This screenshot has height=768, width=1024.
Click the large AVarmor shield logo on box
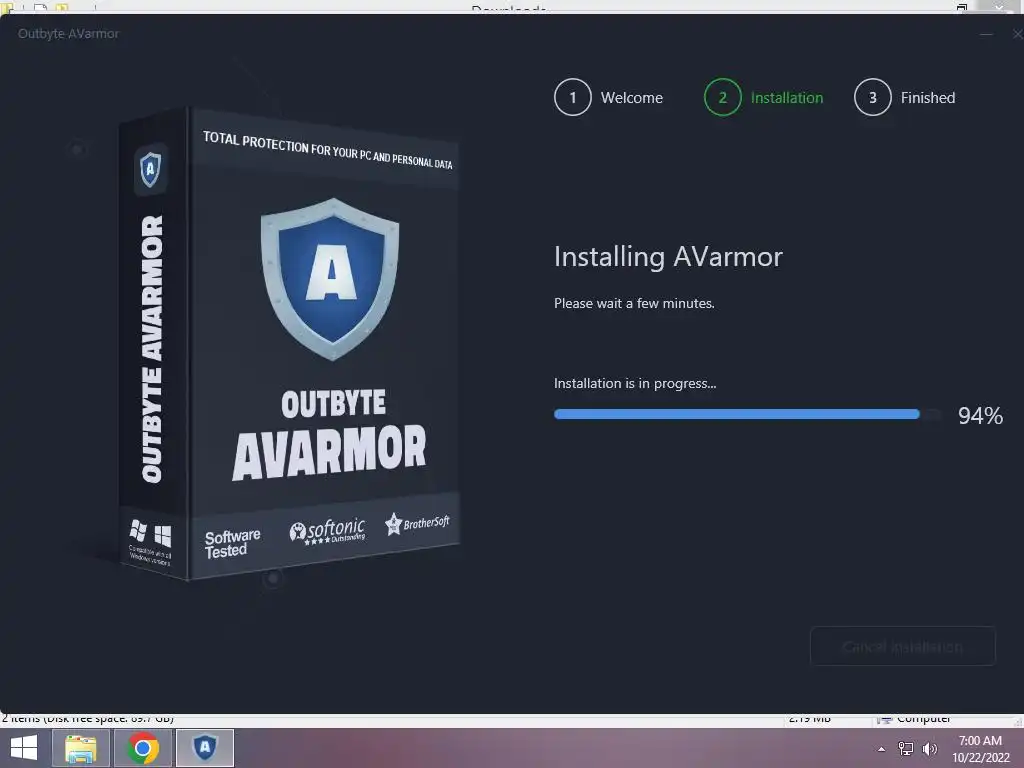click(330, 279)
